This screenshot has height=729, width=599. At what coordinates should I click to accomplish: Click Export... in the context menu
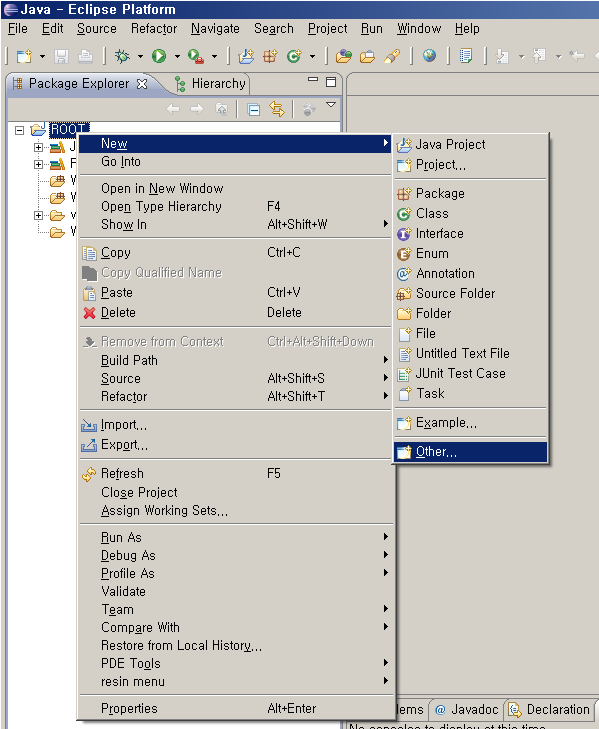(x=235, y=445)
